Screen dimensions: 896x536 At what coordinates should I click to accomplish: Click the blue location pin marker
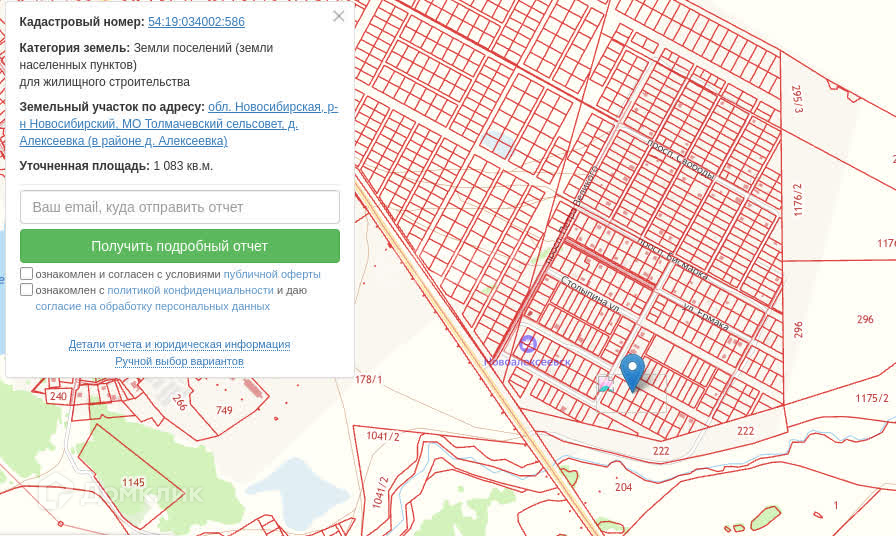(x=632, y=370)
